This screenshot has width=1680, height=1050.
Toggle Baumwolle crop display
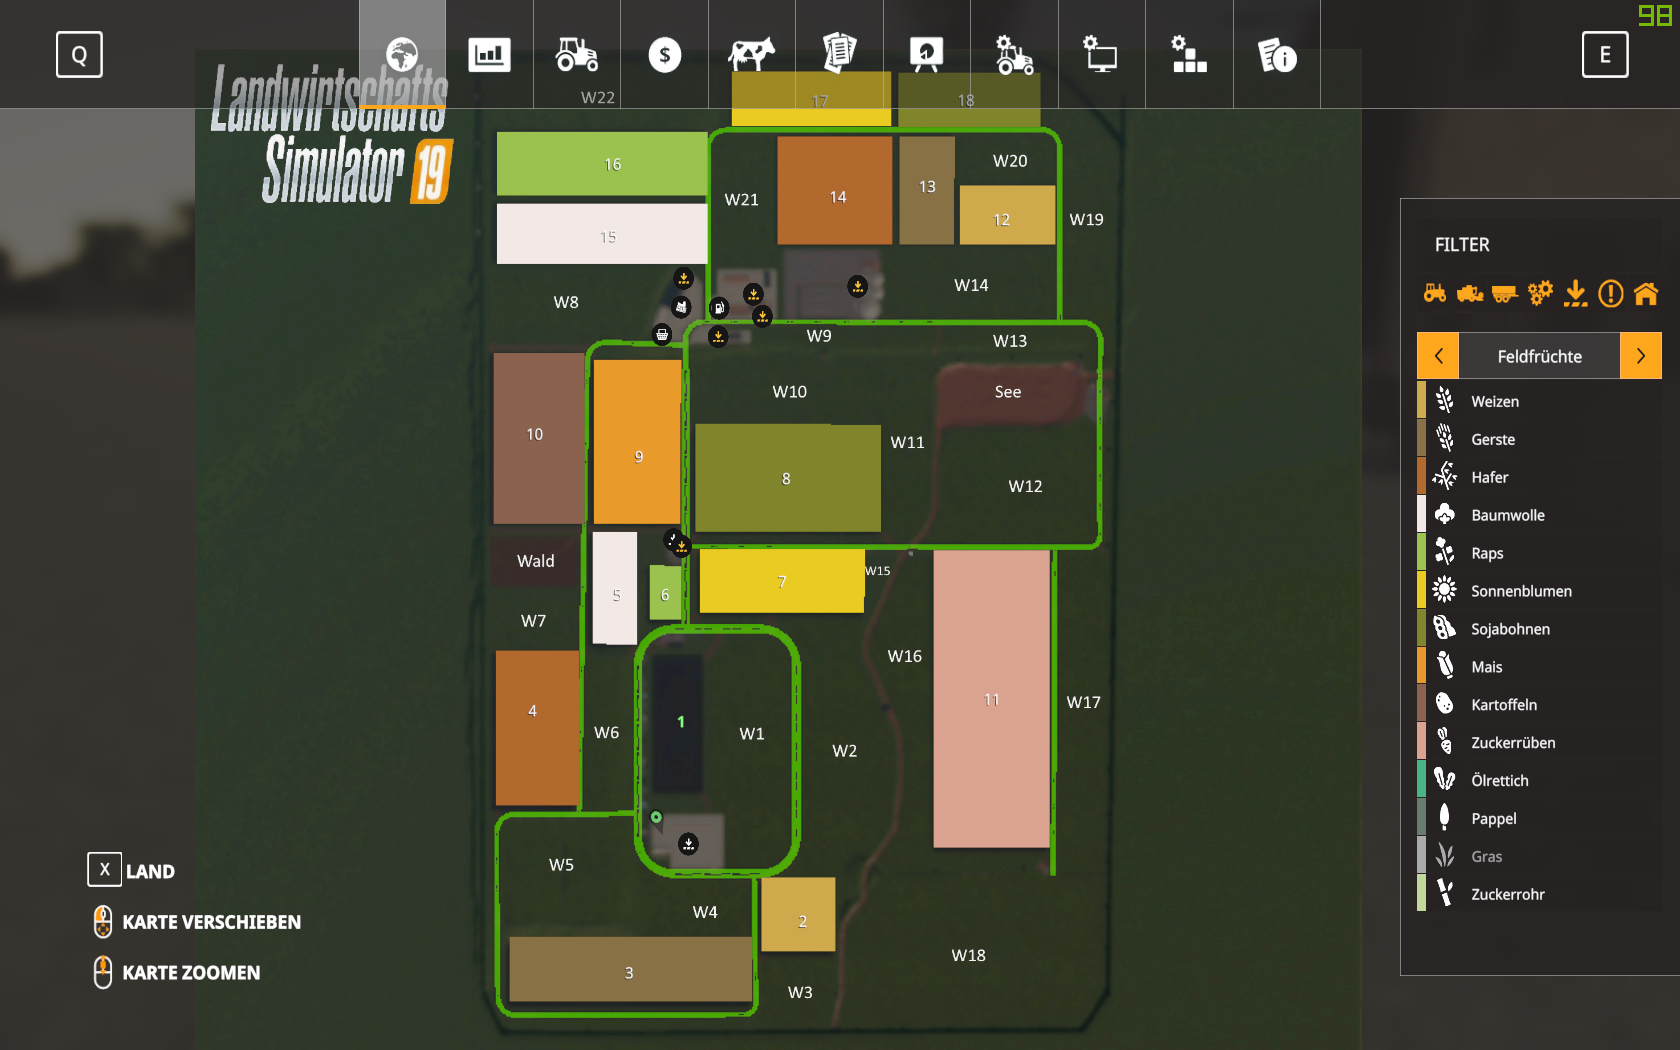1540,515
